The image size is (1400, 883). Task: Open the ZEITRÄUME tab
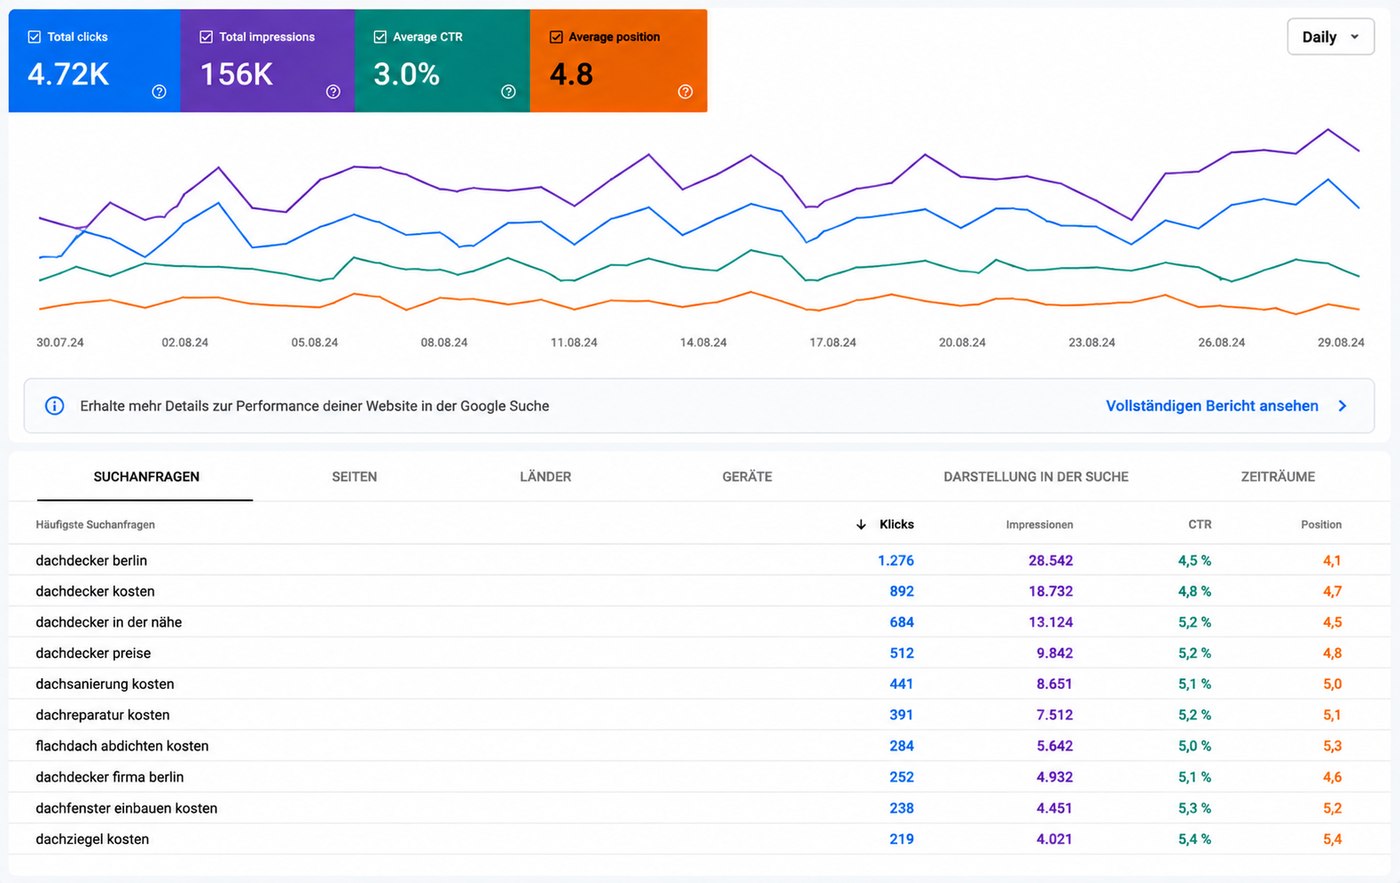[1278, 477]
